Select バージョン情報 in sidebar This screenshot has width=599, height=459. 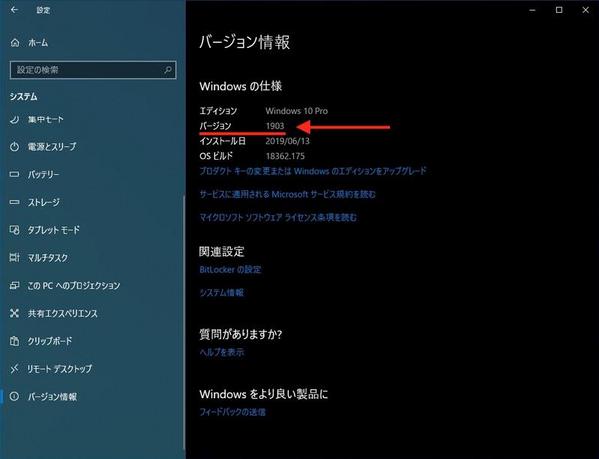click(x=43, y=397)
